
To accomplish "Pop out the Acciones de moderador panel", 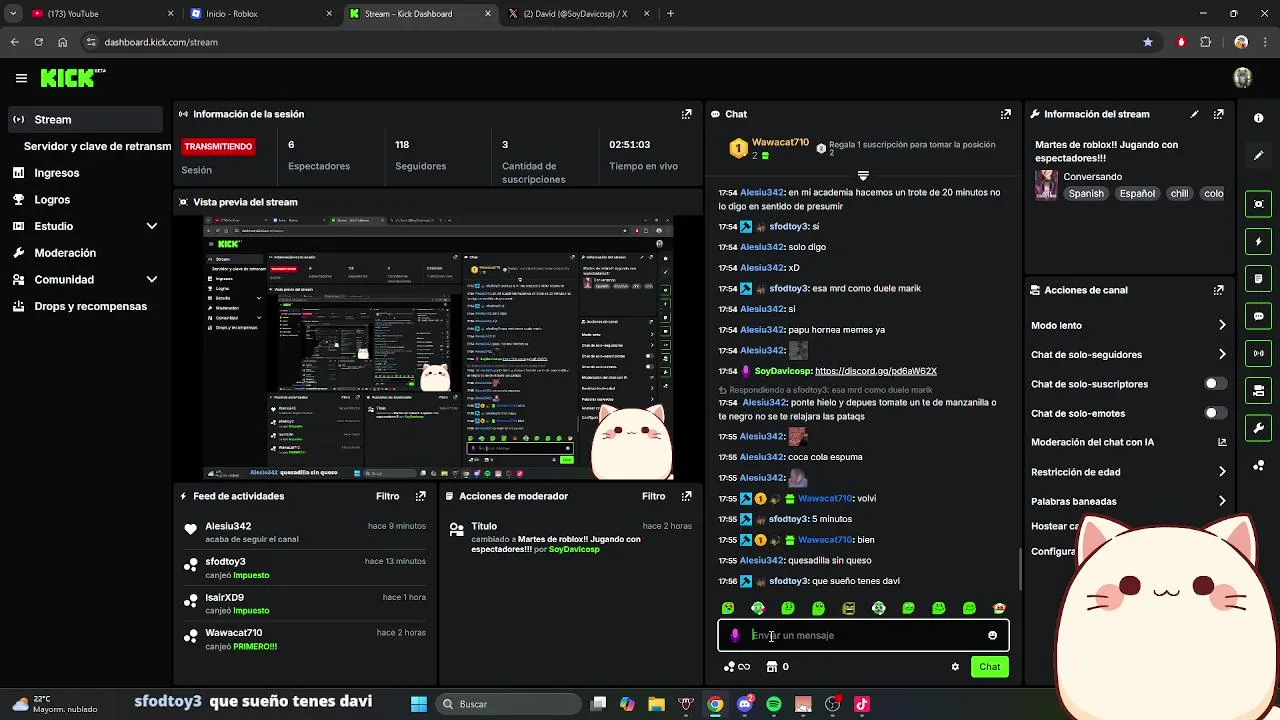I will (x=686, y=496).
